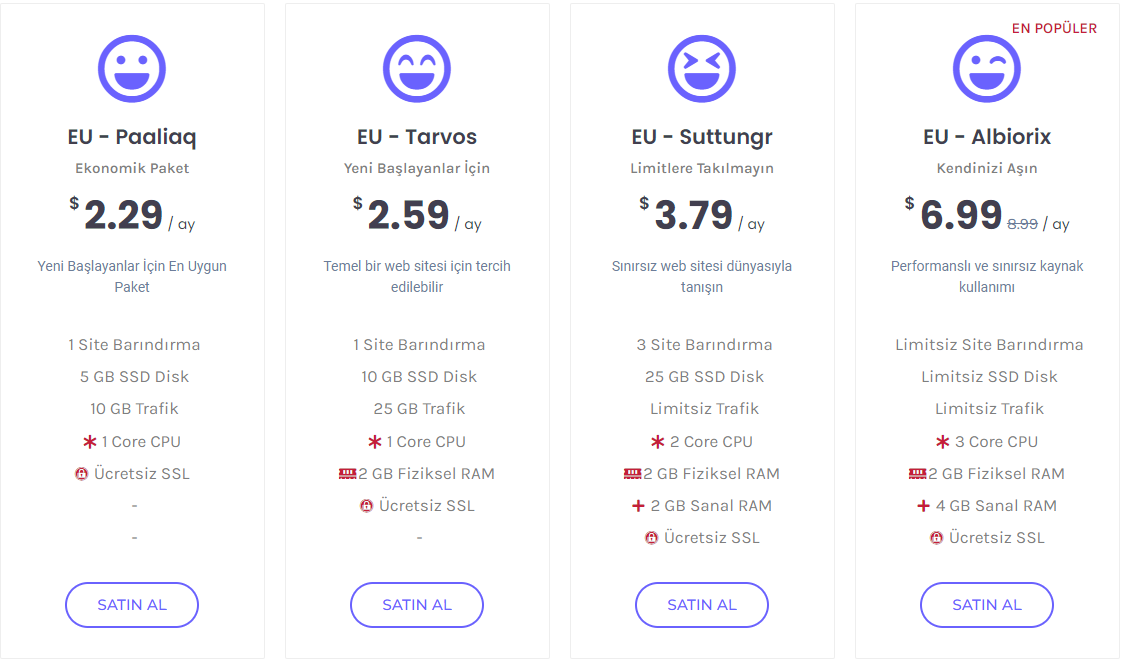This screenshot has height=661, width=1123.
Task: Click the SSL lock icon in Albiorix plan
Action: pyautogui.click(x=937, y=538)
